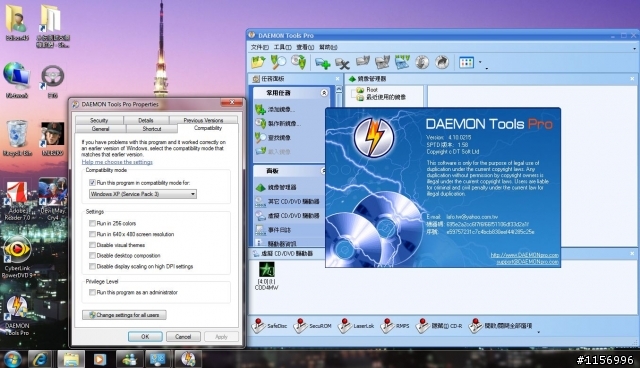Open Internet Explorer from the taskbar
The image size is (640, 368).
[x=40, y=359]
